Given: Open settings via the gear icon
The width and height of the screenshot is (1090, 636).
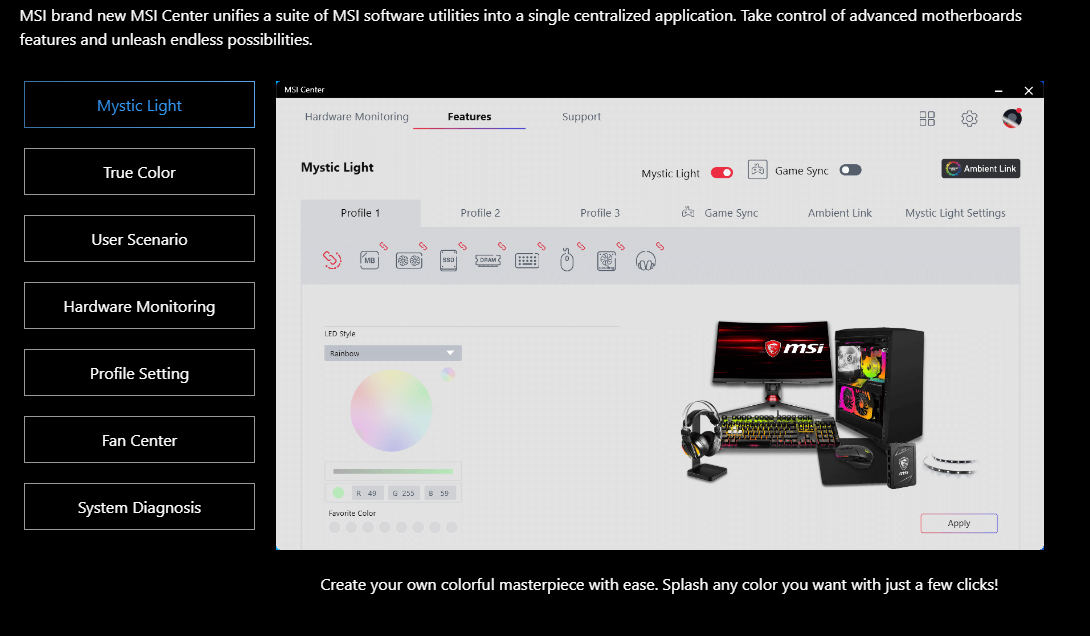Looking at the screenshot, I should [x=969, y=119].
